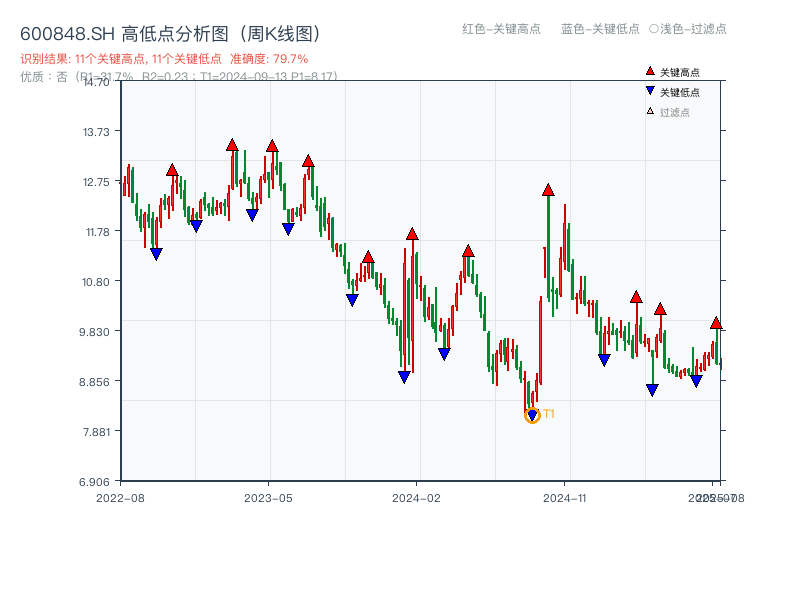This screenshot has height=600, width=800.
Task: Click the 600848.SH 高低点分析图 chart title
Action: [171, 34]
